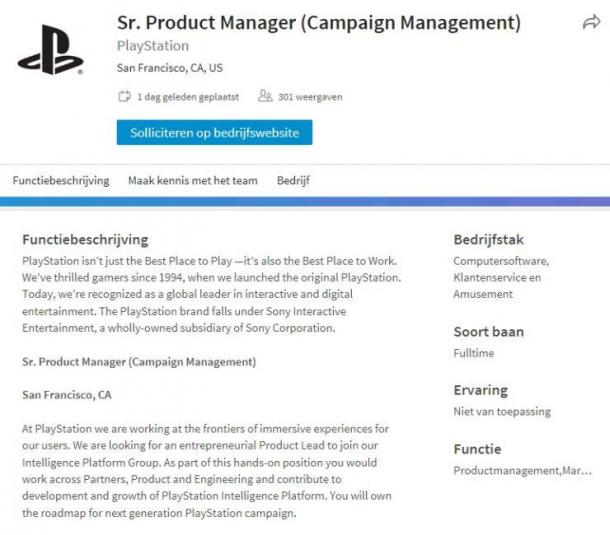
Task: Click the PlayStation logo
Action: (51, 50)
